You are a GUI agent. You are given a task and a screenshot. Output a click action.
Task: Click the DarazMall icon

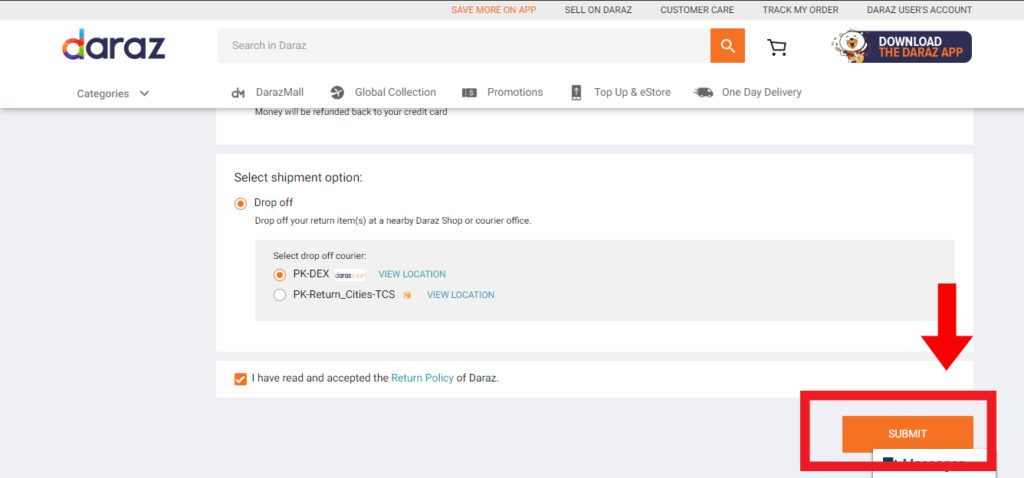(x=238, y=93)
